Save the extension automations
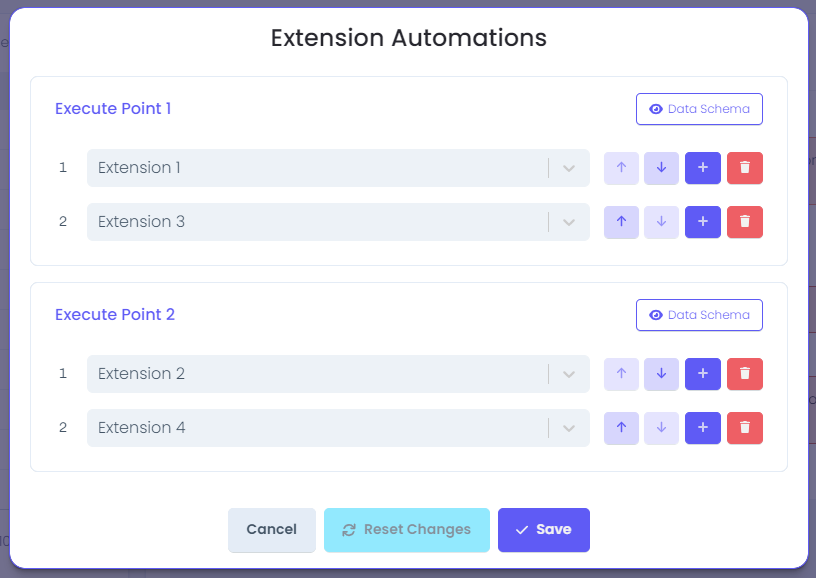This screenshot has height=578, width=816. point(543,530)
